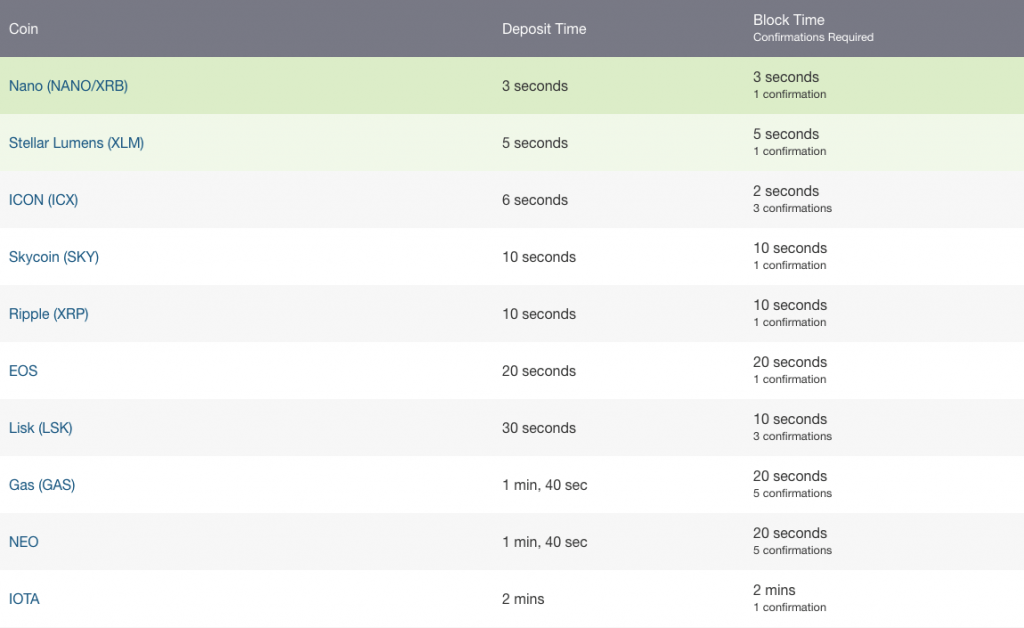Click NEO's 5 confirmations text

click(792, 550)
